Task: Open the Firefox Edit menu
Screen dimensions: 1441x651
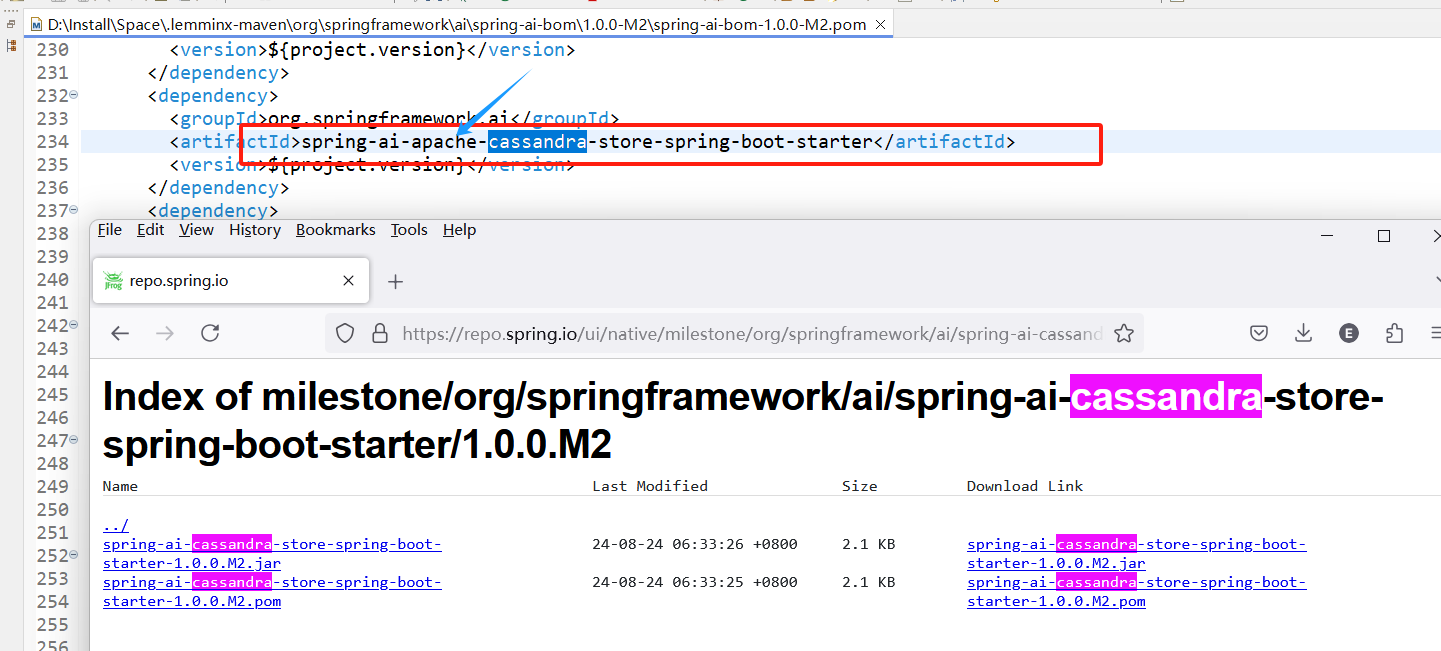Action: tap(151, 230)
